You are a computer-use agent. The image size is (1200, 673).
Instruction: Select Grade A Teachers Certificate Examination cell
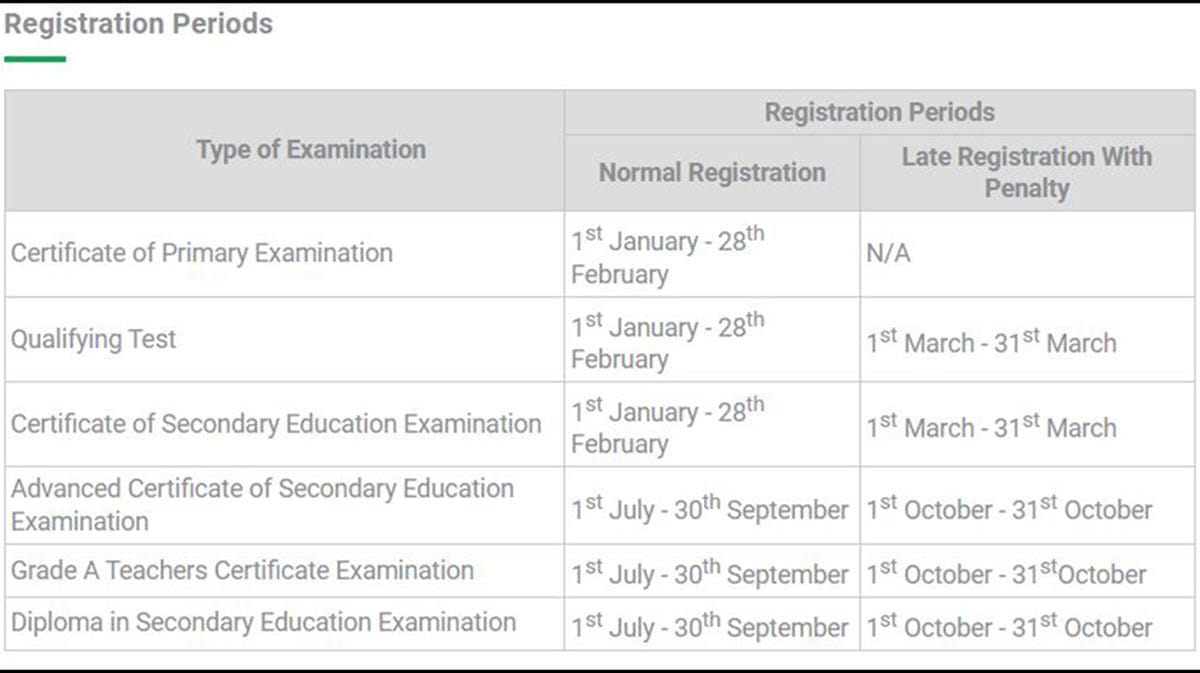click(x=242, y=571)
